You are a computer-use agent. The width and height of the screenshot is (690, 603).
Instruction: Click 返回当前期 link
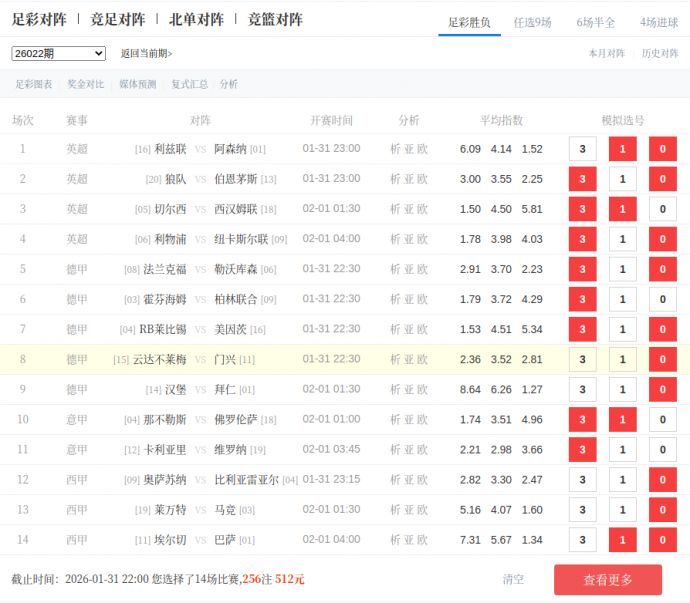[x=146, y=54]
